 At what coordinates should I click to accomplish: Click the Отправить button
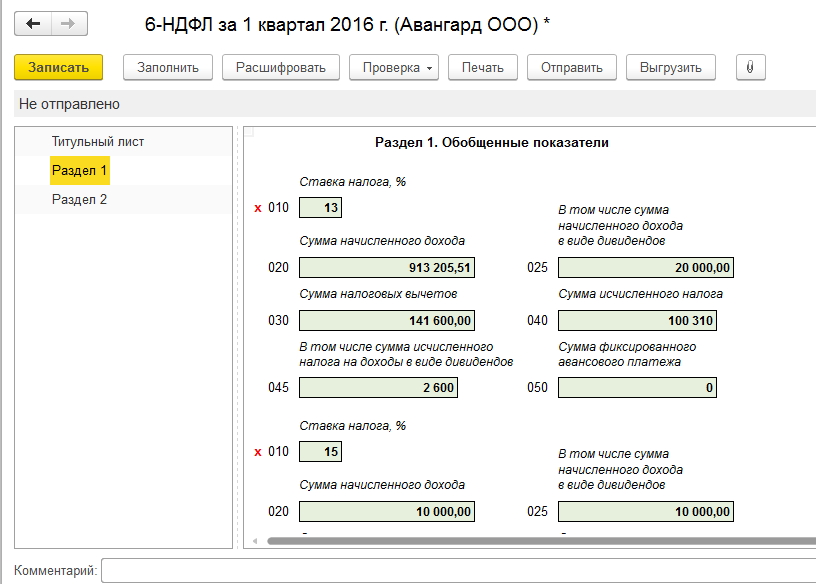pos(571,67)
